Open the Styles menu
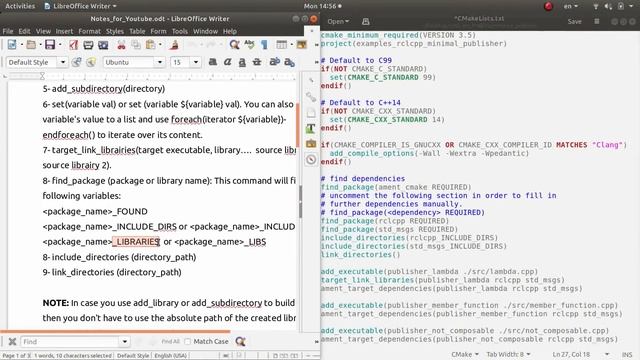The image size is (640, 360). [x=115, y=31]
